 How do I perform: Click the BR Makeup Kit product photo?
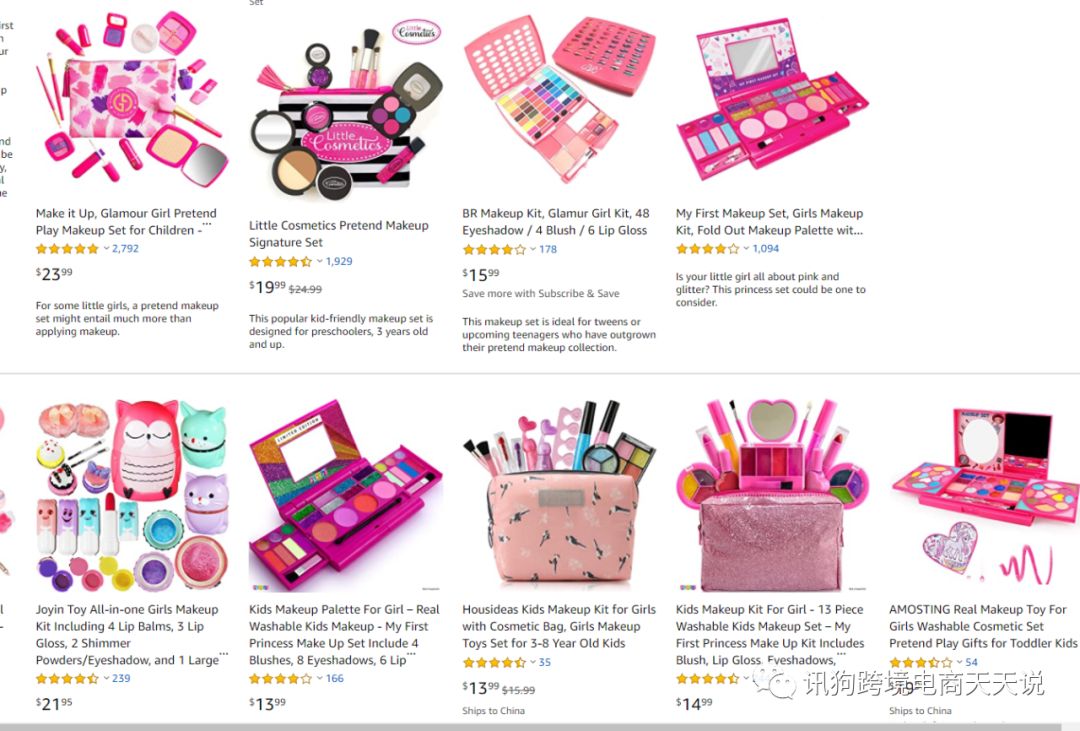[559, 99]
